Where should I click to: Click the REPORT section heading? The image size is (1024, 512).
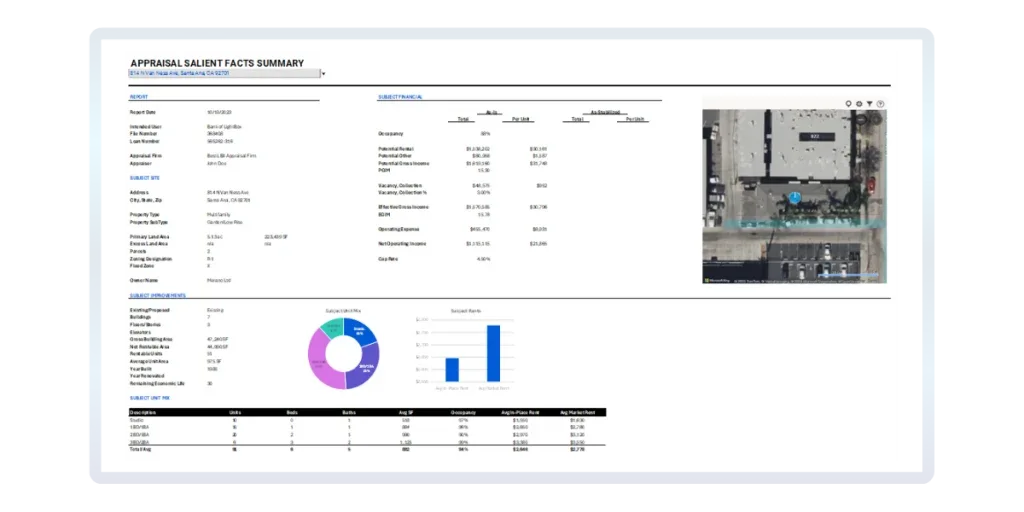coord(138,97)
